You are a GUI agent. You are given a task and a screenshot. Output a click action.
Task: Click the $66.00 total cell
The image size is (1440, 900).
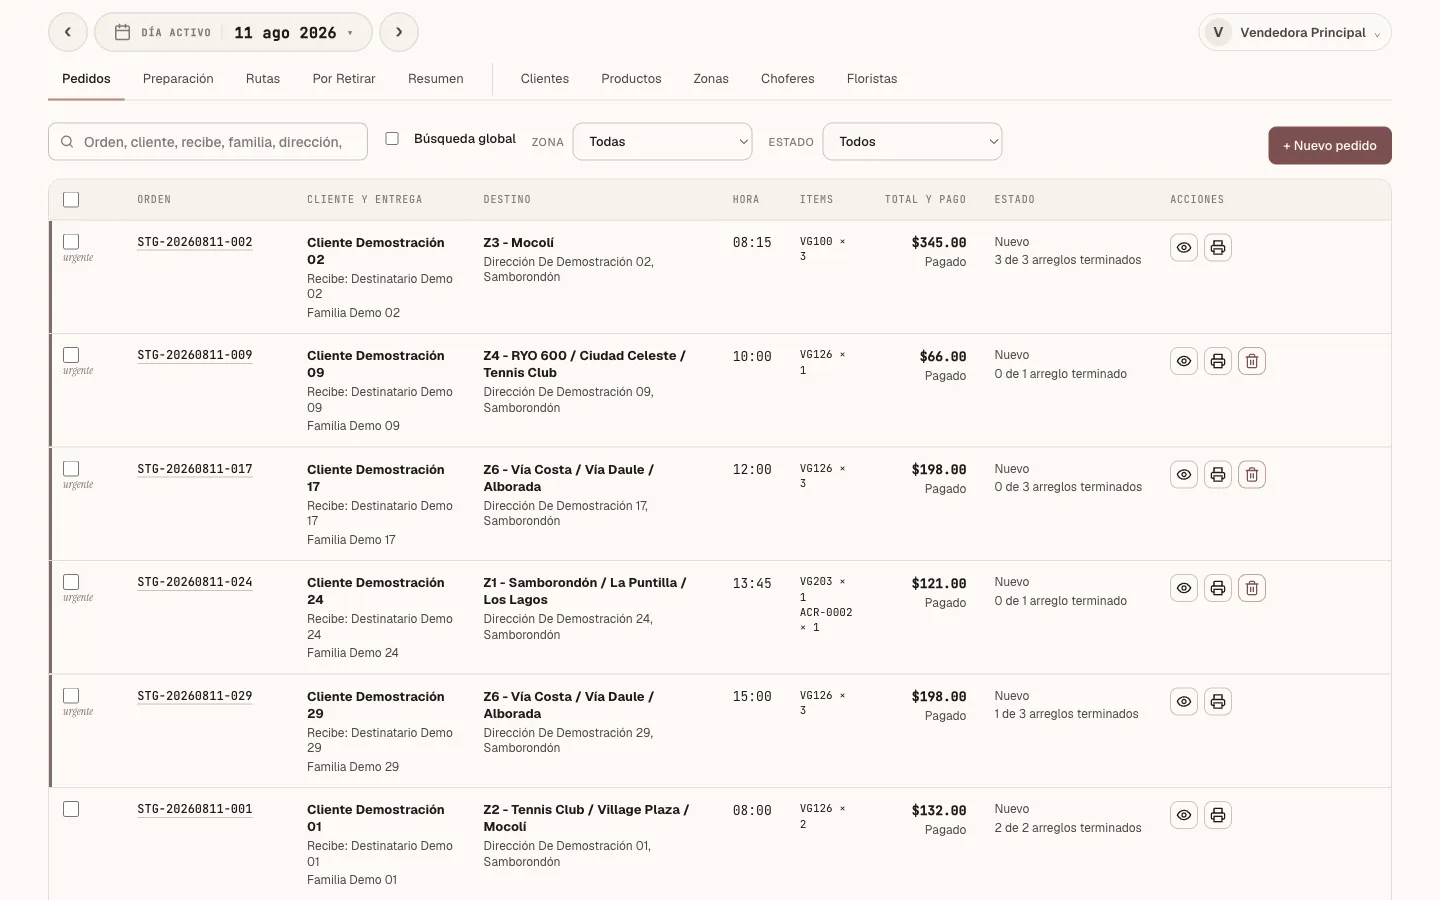point(943,357)
